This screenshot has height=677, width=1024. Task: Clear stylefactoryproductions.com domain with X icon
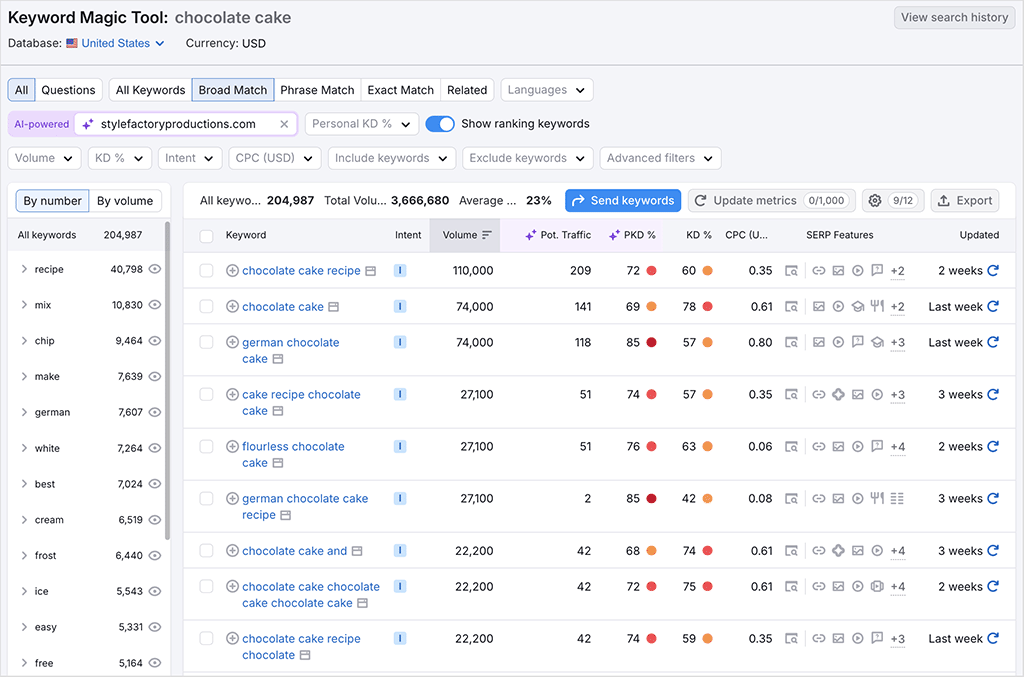[284, 124]
